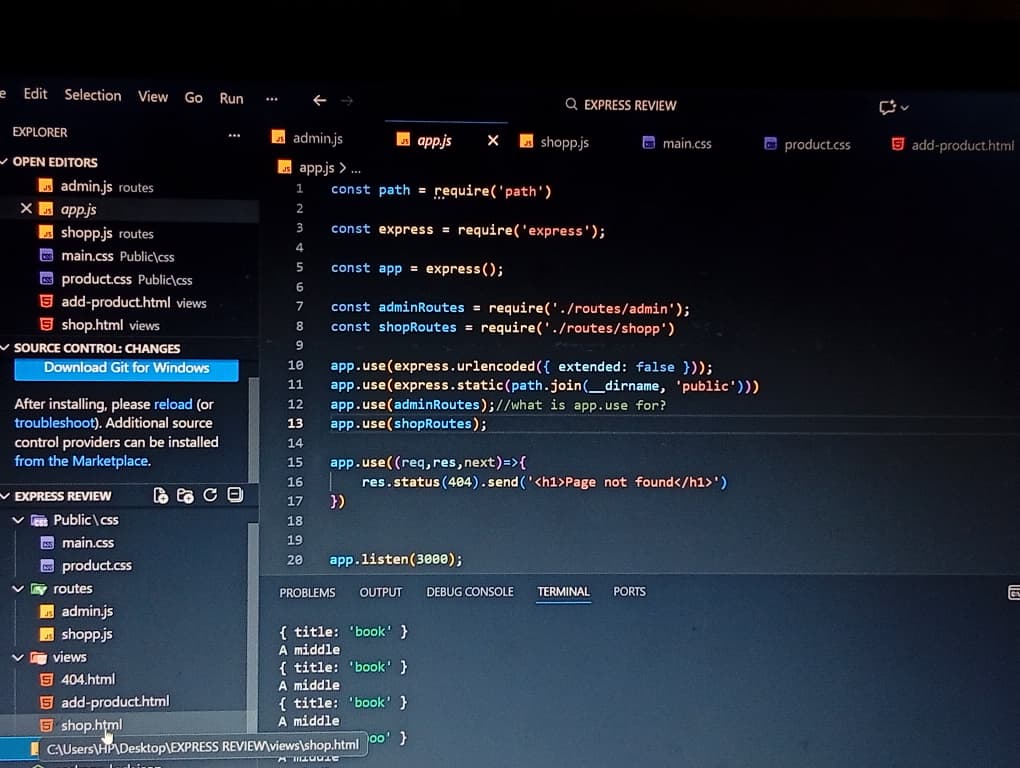Collapse all folders in the explorer
1020x768 pixels.
pyautogui.click(x=234, y=495)
